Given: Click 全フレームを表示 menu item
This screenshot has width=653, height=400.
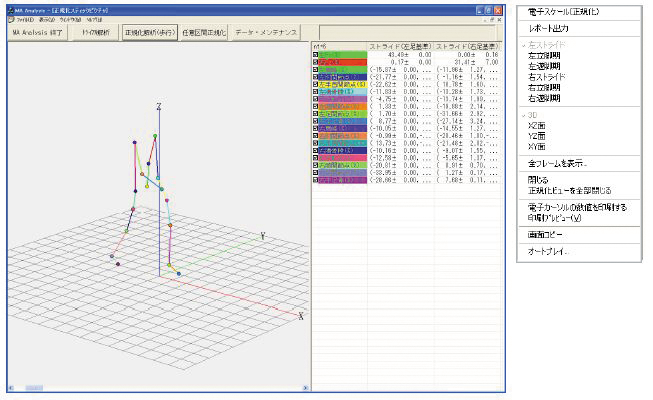Looking at the screenshot, I should click(558, 163).
